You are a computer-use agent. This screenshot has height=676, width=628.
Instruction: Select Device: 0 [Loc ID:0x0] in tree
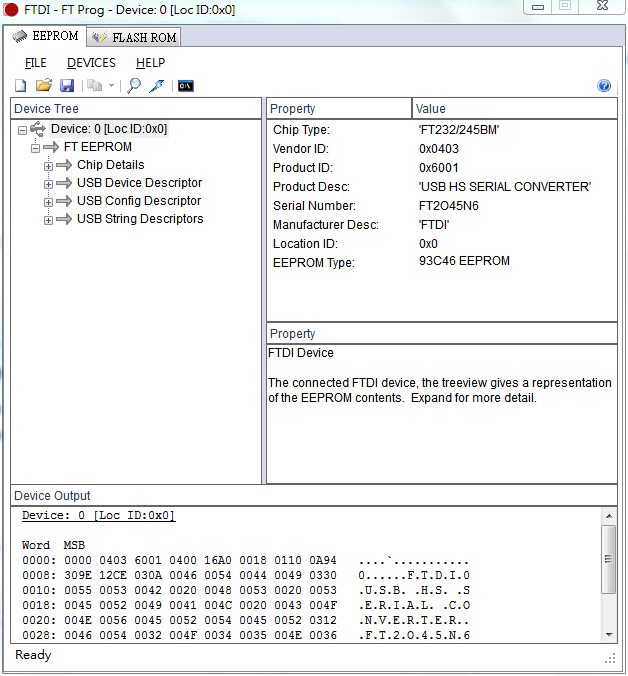point(109,129)
